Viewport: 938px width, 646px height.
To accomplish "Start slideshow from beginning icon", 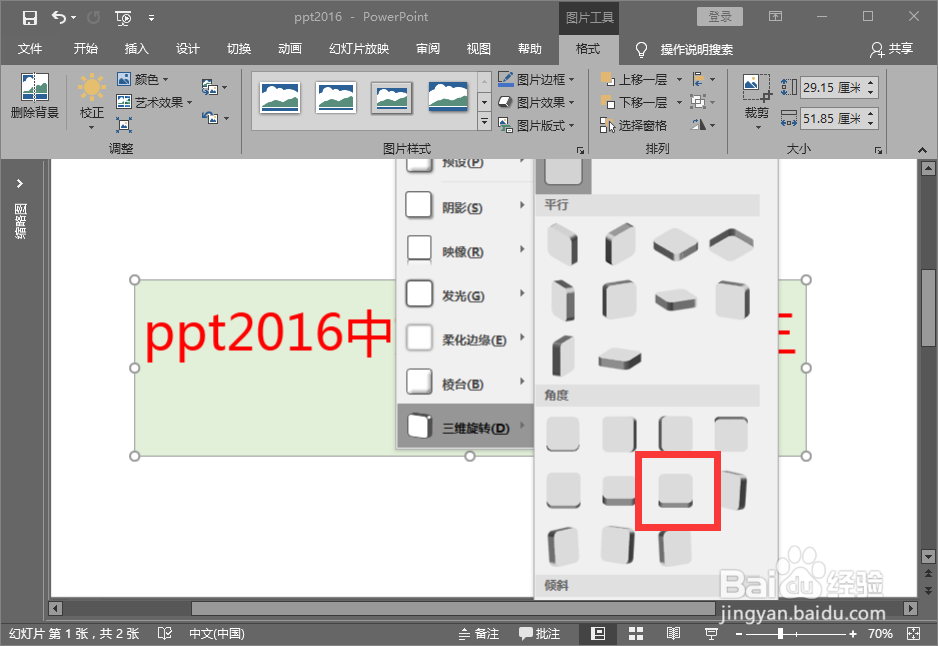I will [x=123, y=18].
